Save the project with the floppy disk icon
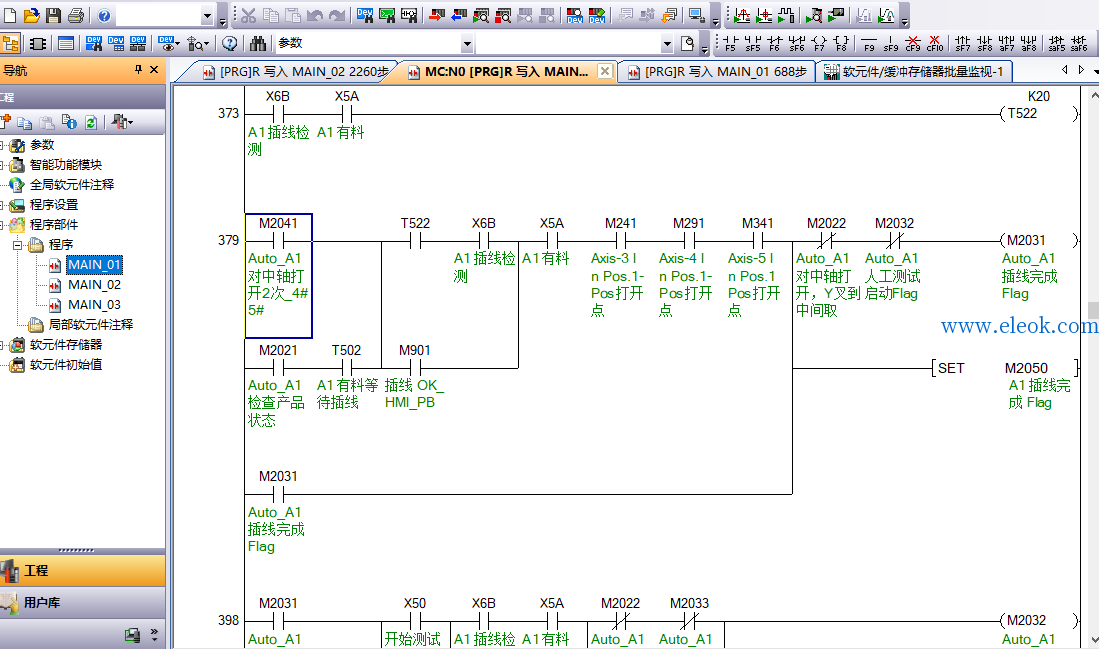 click(53, 15)
